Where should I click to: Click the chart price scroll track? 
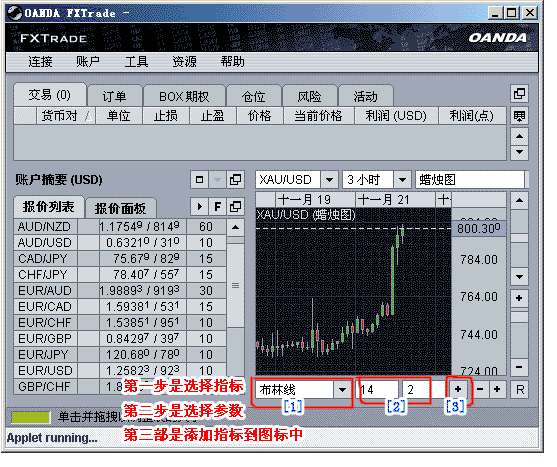coord(519,239)
